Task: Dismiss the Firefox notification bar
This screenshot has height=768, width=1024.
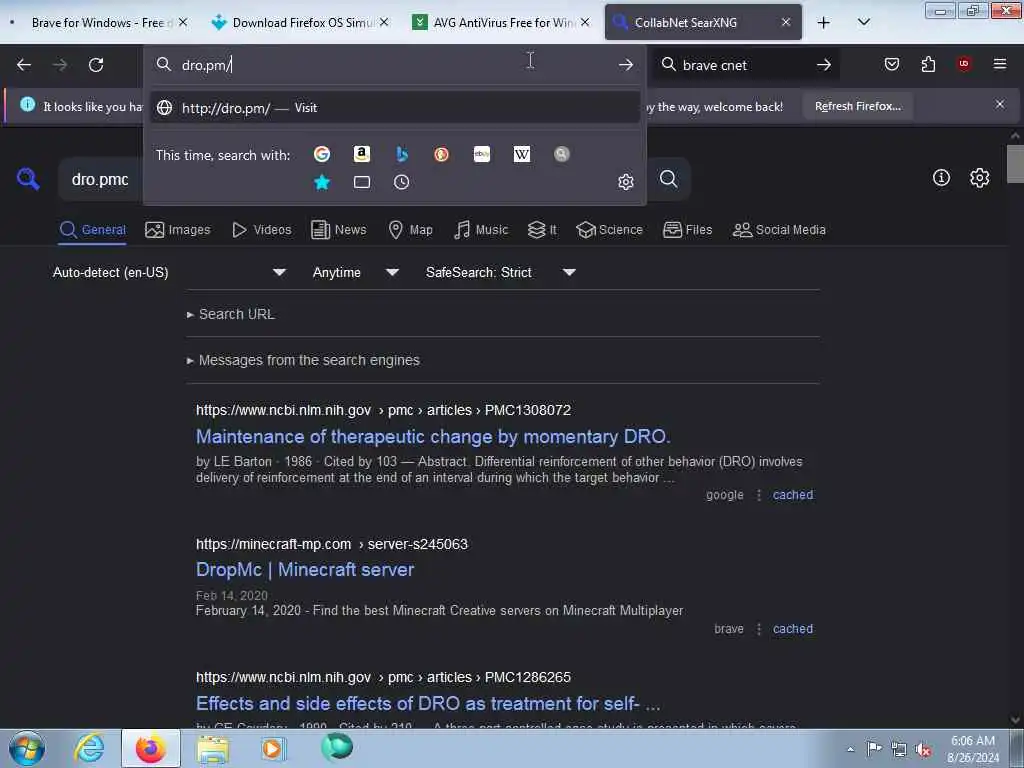Action: 1000,104
